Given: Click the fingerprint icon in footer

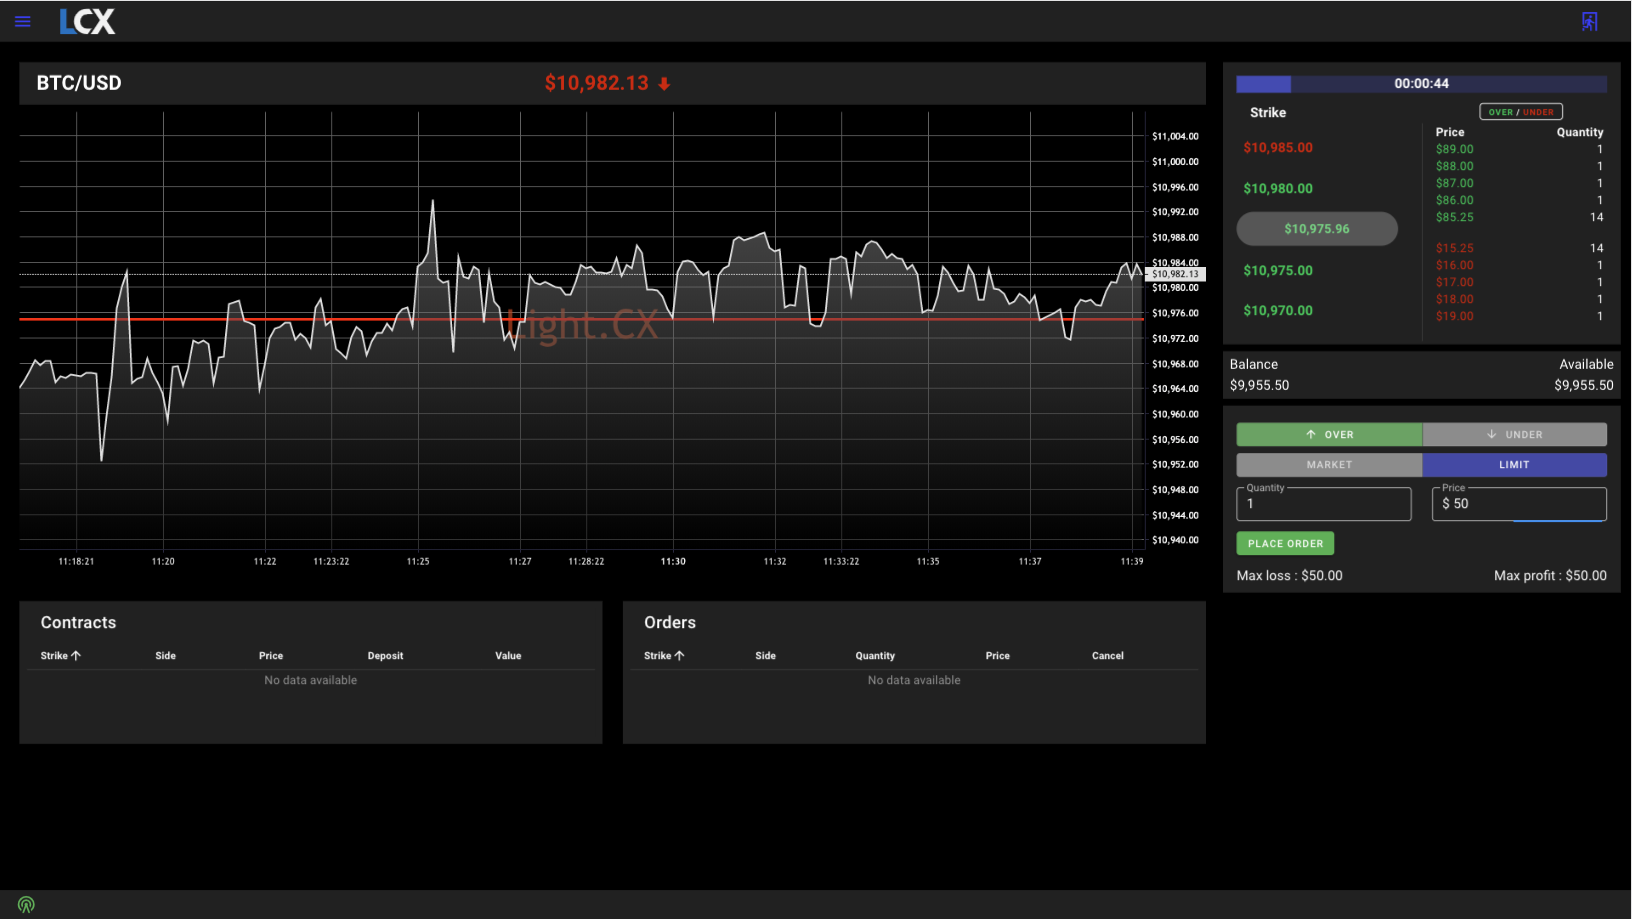Looking at the screenshot, I should coord(26,904).
